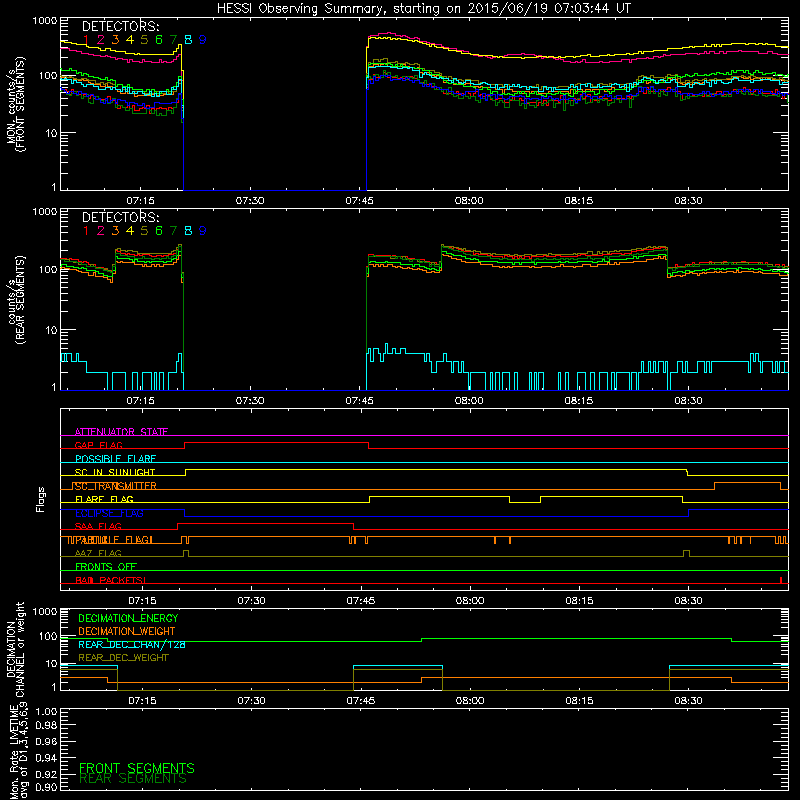The width and height of the screenshot is (800, 800).
Task: Click the 'MON. counts/s (FRONT SEGMENTS)' axis title
Action: [x=15, y=104]
